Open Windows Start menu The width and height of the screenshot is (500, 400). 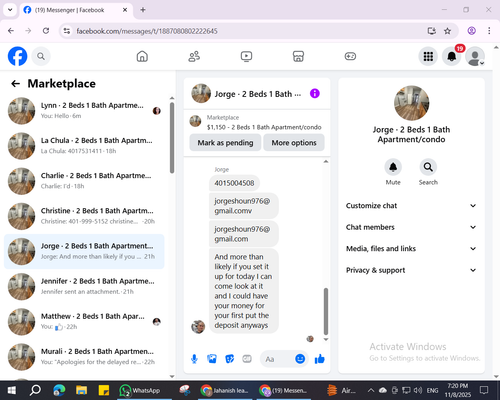[12, 390]
